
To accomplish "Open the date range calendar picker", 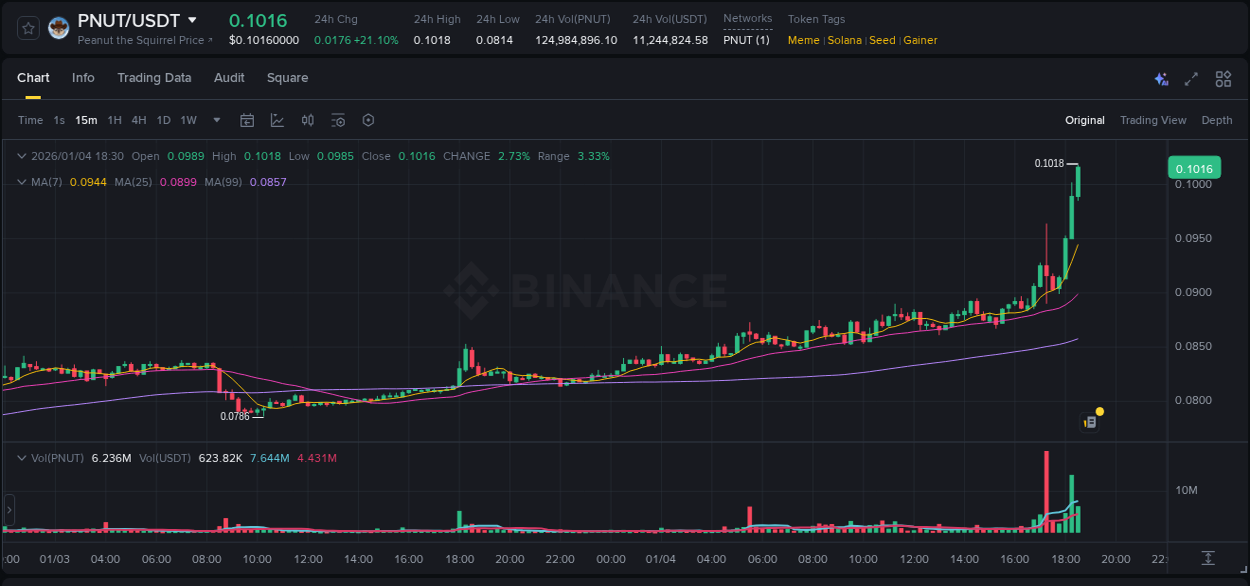I will [x=247, y=120].
